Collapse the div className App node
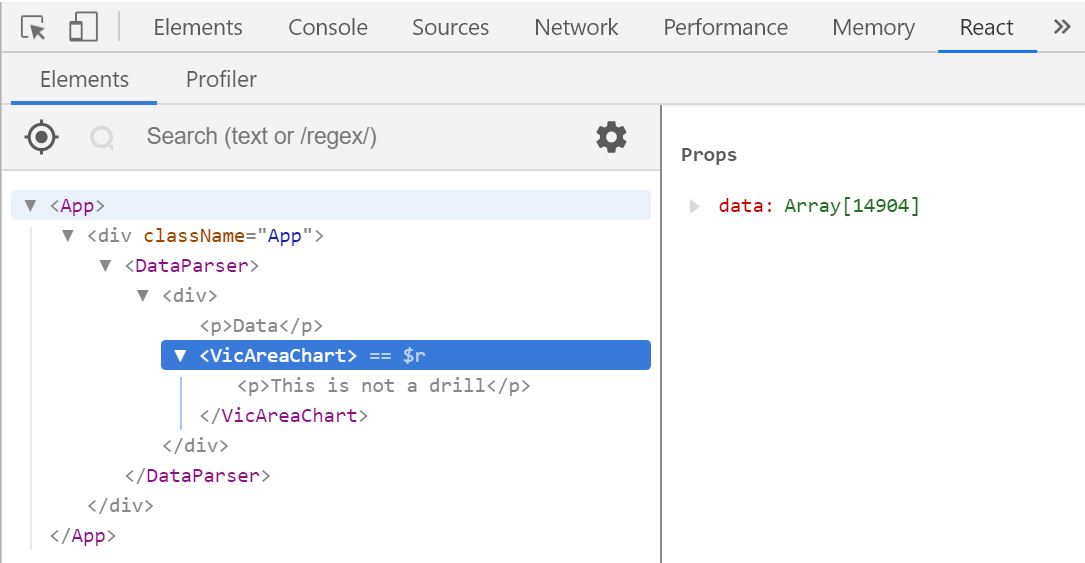1085x563 pixels. (68, 236)
